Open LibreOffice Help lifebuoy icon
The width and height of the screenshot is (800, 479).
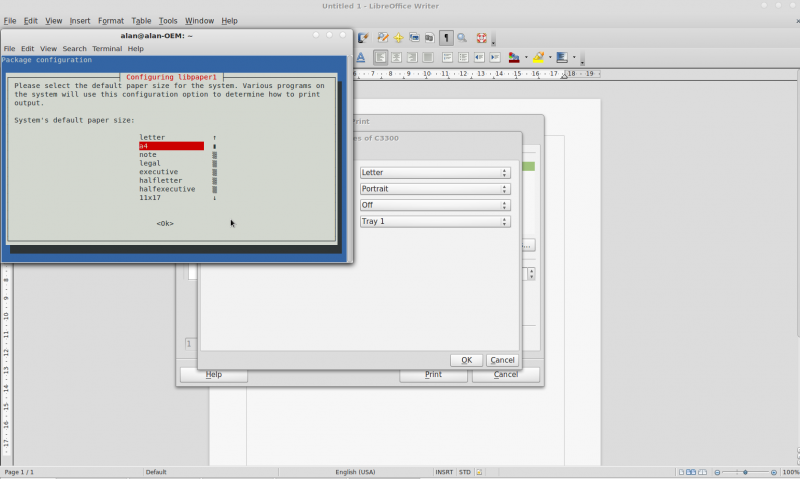(x=481, y=38)
